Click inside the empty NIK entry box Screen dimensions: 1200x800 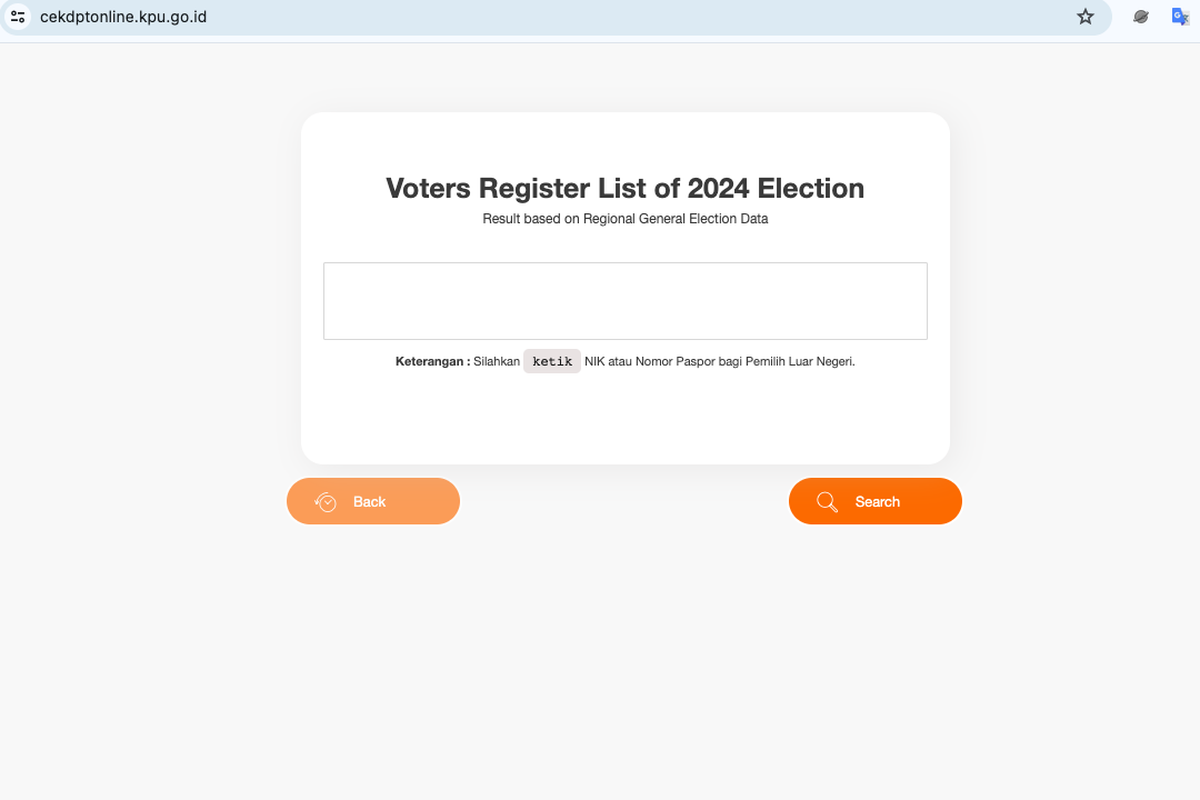(x=625, y=300)
